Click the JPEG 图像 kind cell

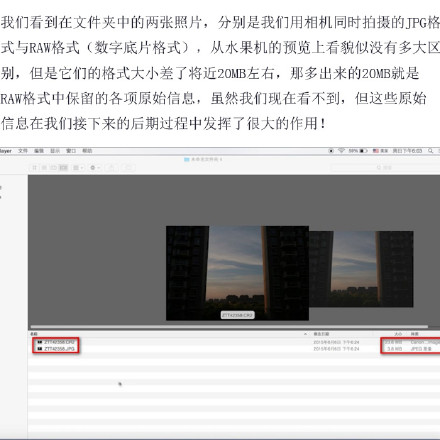click(421, 349)
